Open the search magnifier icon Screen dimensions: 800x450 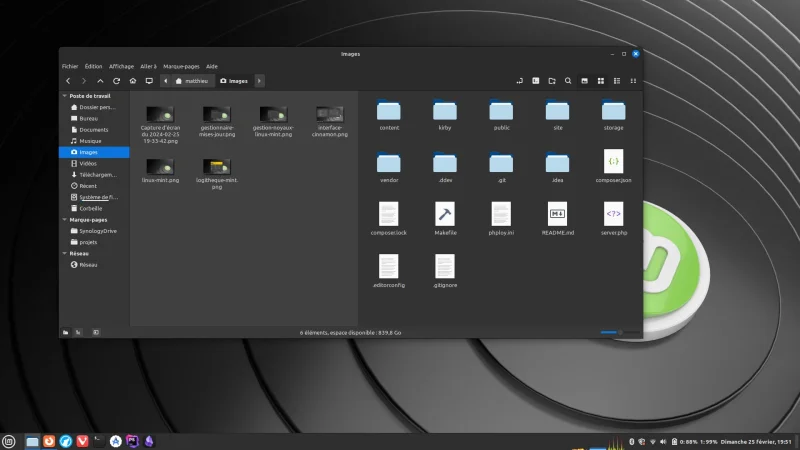click(x=568, y=81)
